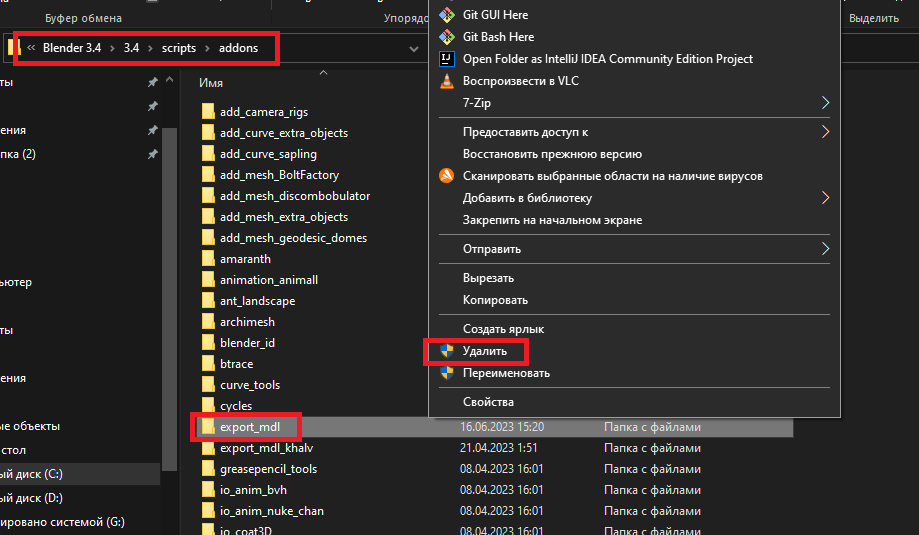Click the folder icon of io_anim_bvh
The width and height of the screenshot is (919, 535).
click(x=208, y=490)
